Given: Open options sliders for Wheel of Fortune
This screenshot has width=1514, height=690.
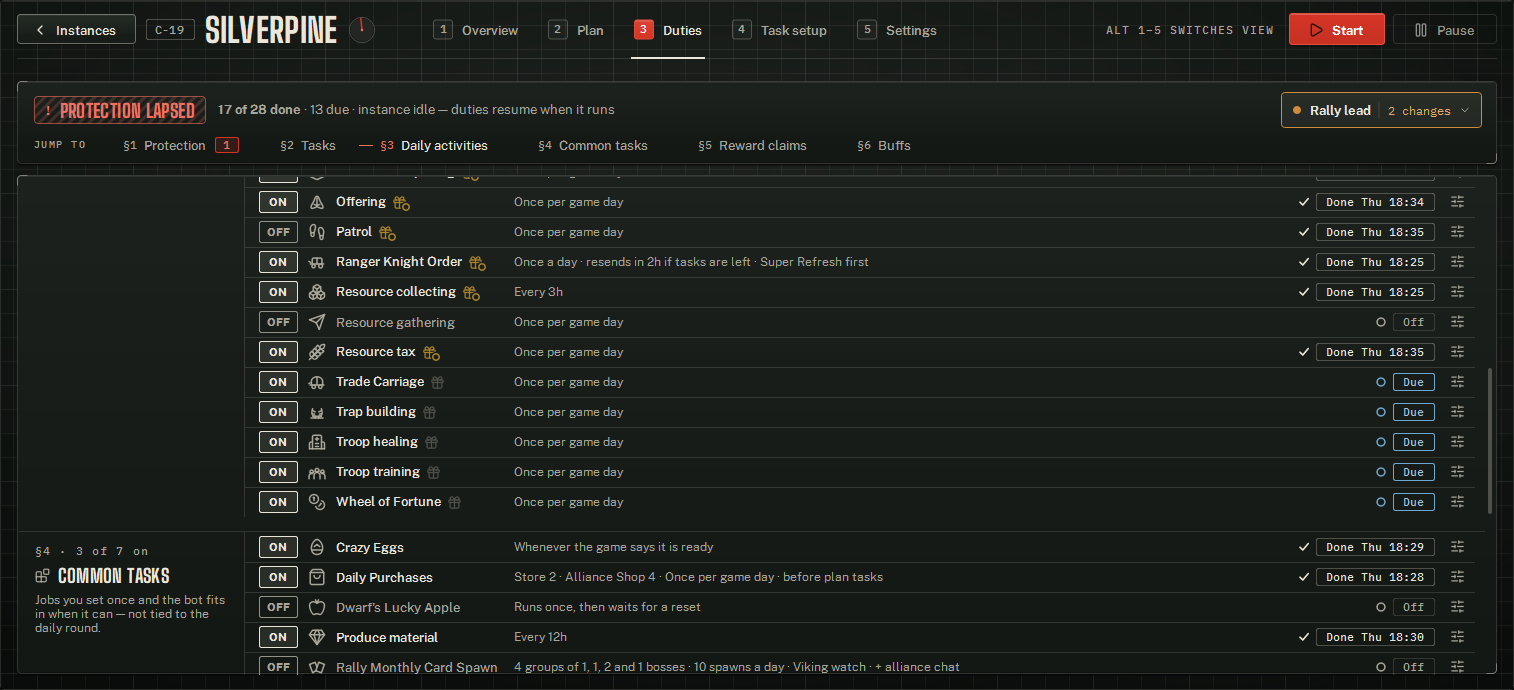Looking at the screenshot, I should click(1457, 502).
